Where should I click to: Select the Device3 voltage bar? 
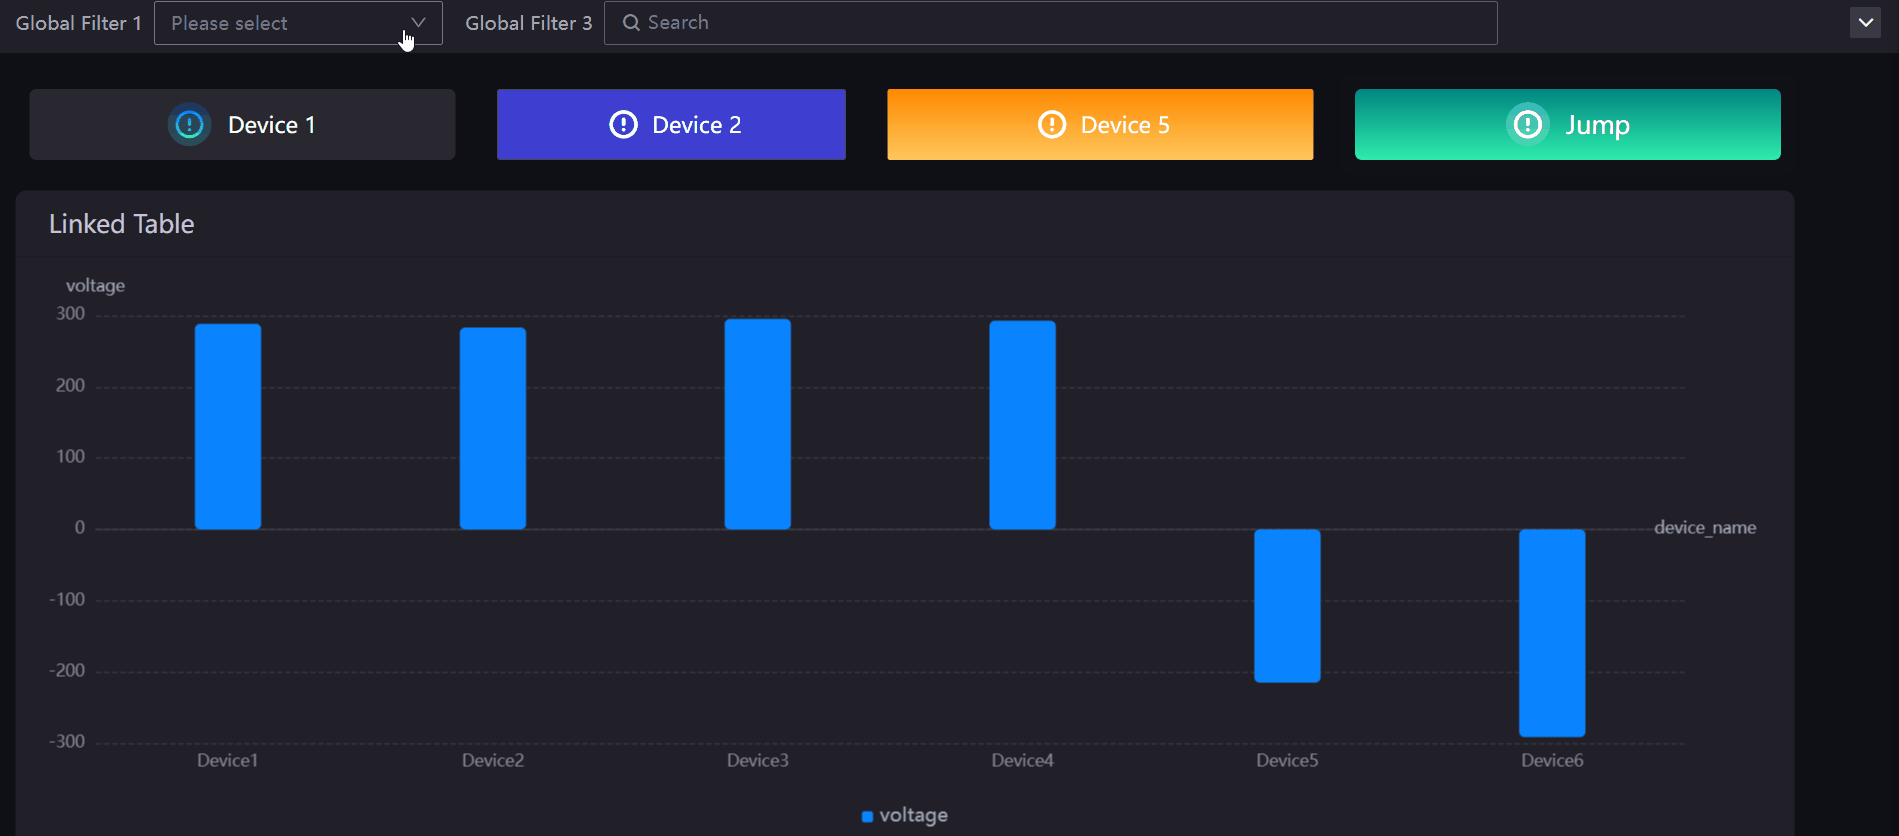pyautogui.click(x=757, y=424)
